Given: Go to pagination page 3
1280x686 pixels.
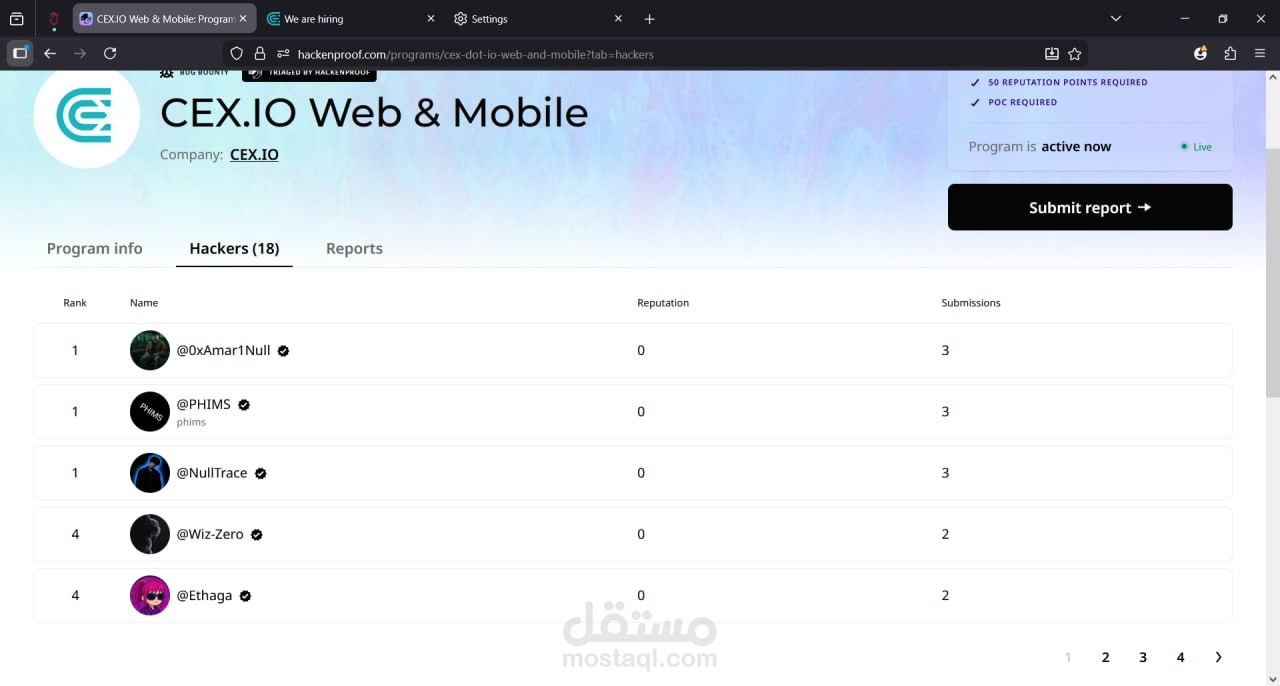Looking at the screenshot, I should [x=1143, y=657].
